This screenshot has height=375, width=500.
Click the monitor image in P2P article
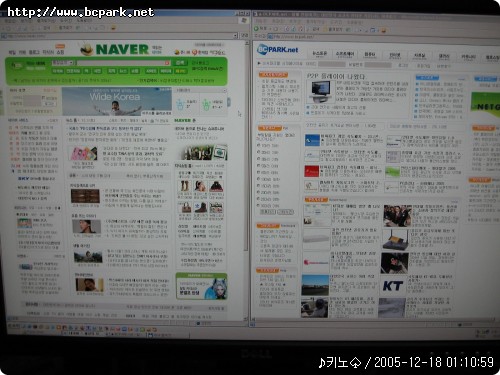tap(321, 91)
